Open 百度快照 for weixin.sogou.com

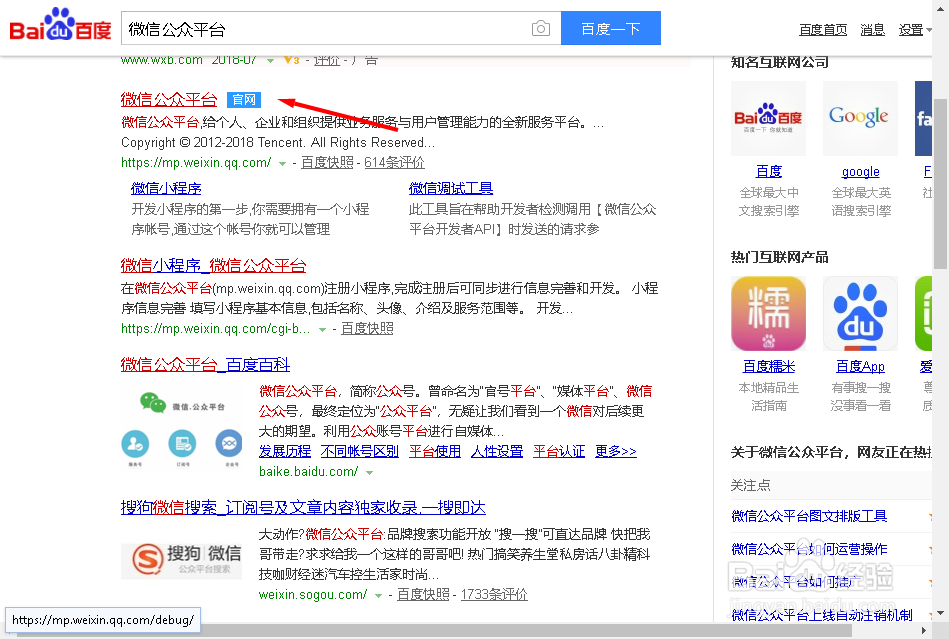[x=423, y=594]
